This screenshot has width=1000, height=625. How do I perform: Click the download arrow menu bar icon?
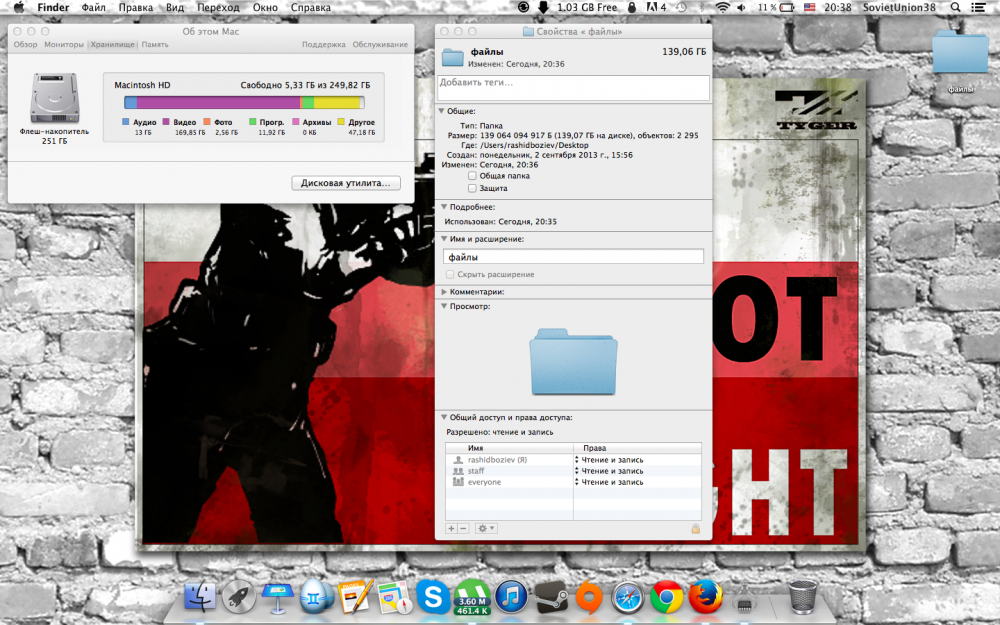coord(543,7)
